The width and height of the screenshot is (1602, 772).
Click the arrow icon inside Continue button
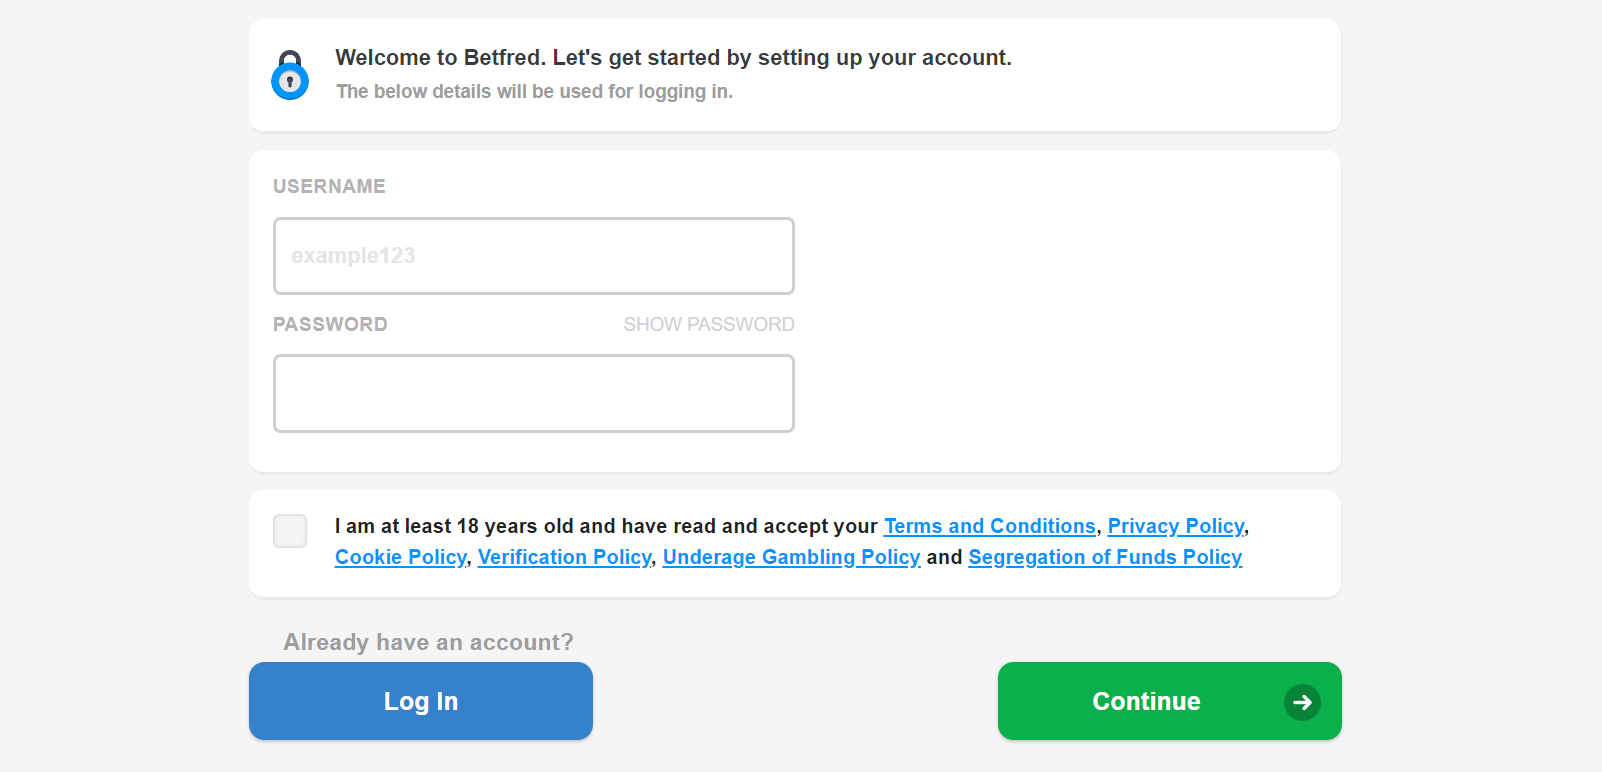click(x=1302, y=702)
